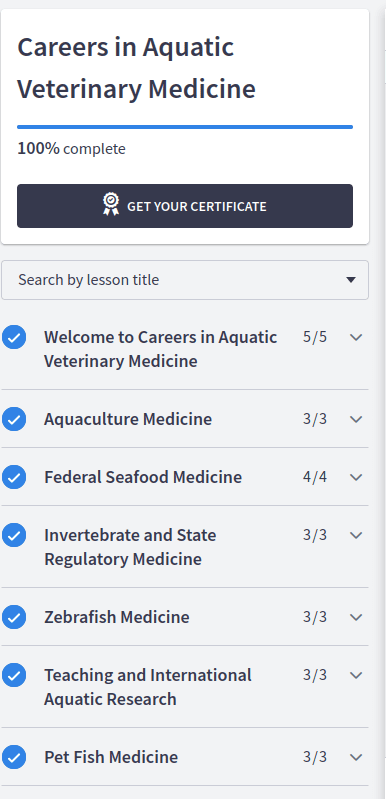Click the Aquaculture Medicine completion checkmark icon

pyautogui.click(x=14, y=419)
